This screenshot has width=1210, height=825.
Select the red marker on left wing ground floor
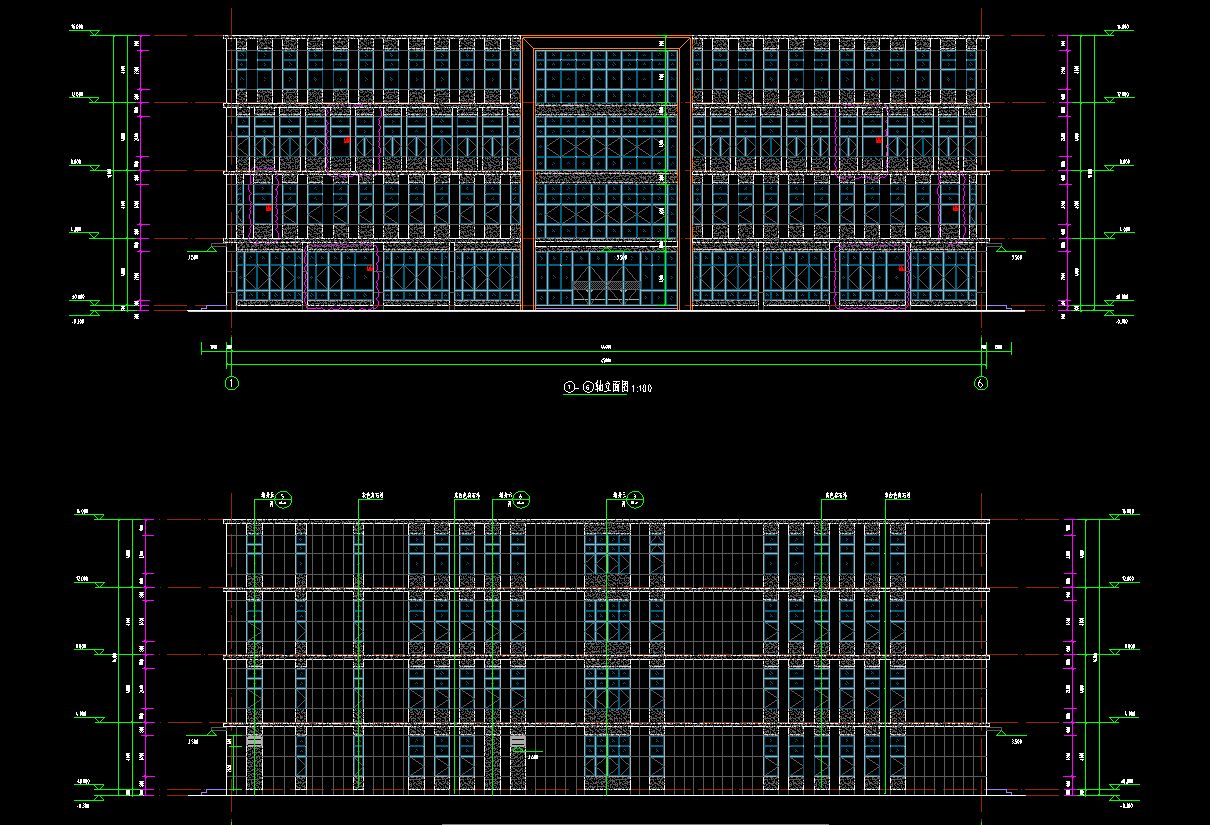(370, 269)
